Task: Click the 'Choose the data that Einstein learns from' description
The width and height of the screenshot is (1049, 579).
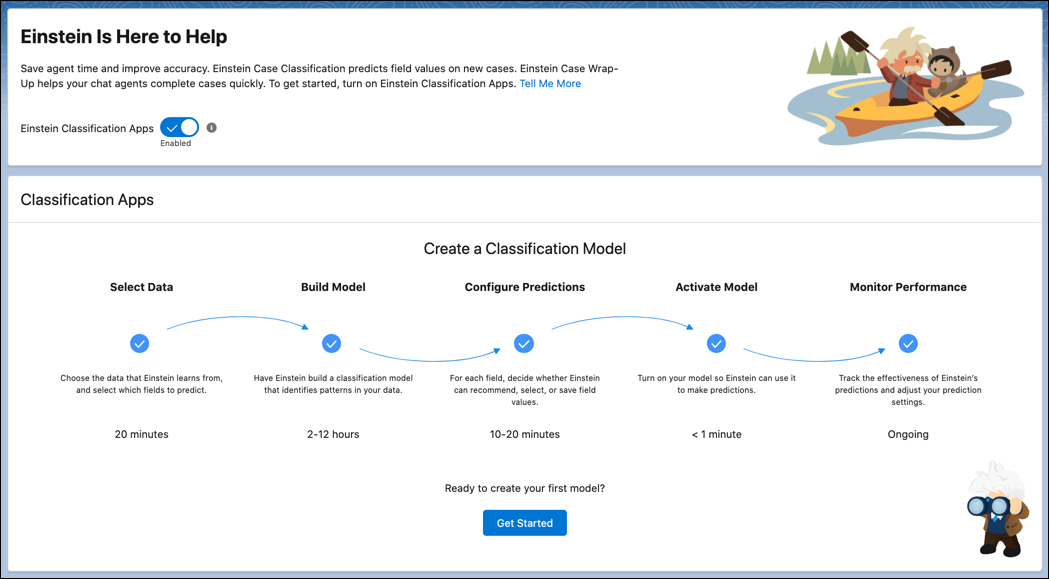Action: (141, 384)
